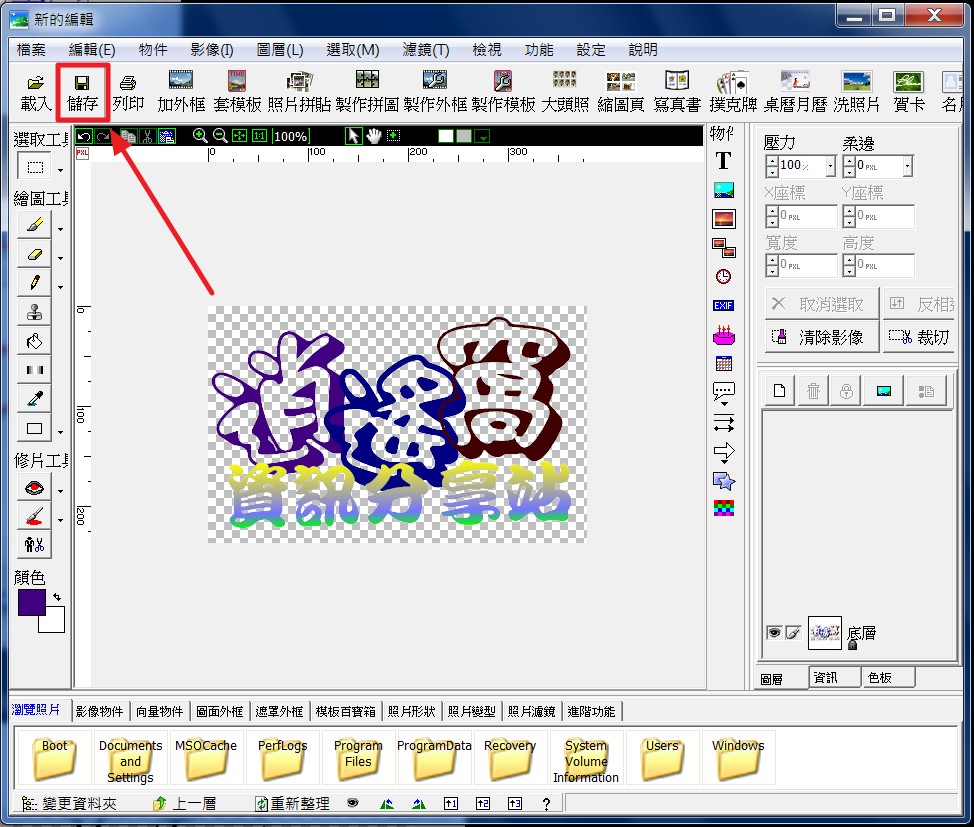The height and width of the screenshot is (827, 974).
Task: Select the eraser tool
Action: click(x=35, y=254)
